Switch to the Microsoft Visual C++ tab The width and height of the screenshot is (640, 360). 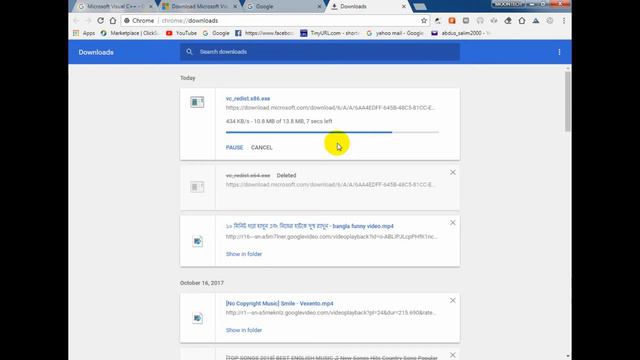click(114, 7)
